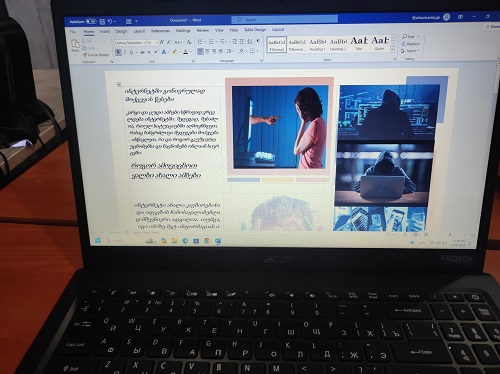Open the font size dropdown
Viewport: 500px width, 374px height.
click(x=152, y=43)
